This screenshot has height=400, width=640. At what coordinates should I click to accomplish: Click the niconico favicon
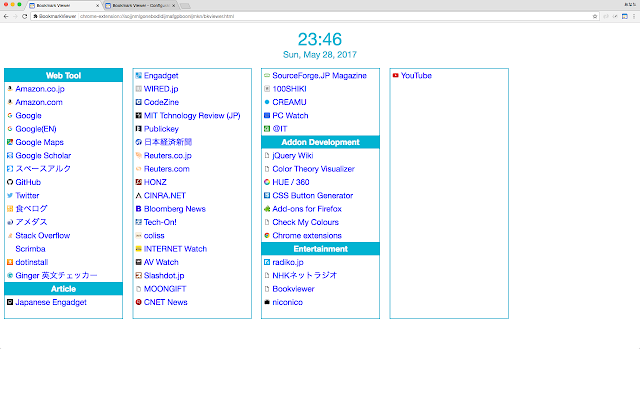tap(267, 302)
